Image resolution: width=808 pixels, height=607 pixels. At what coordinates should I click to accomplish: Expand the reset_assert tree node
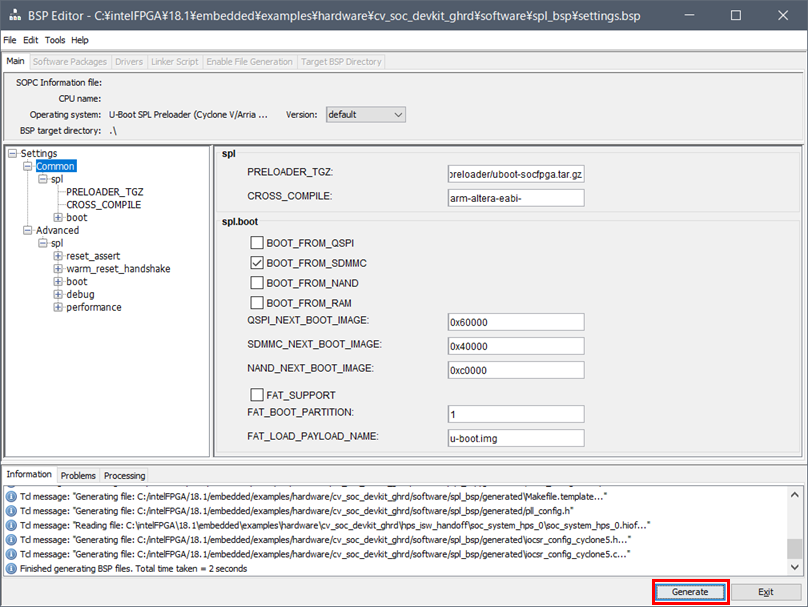(58, 256)
